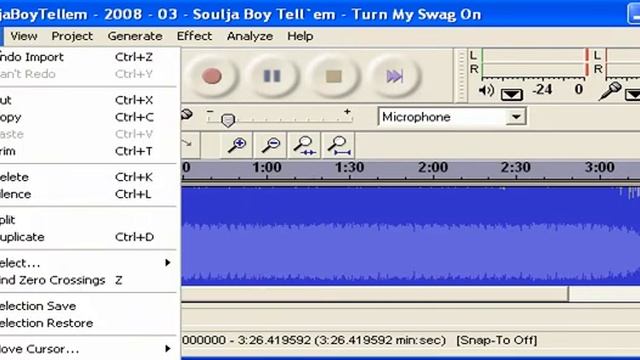Choose Cut menu entry with Ctrl+X
This screenshot has height=360, width=640.
tap(88, 100)
